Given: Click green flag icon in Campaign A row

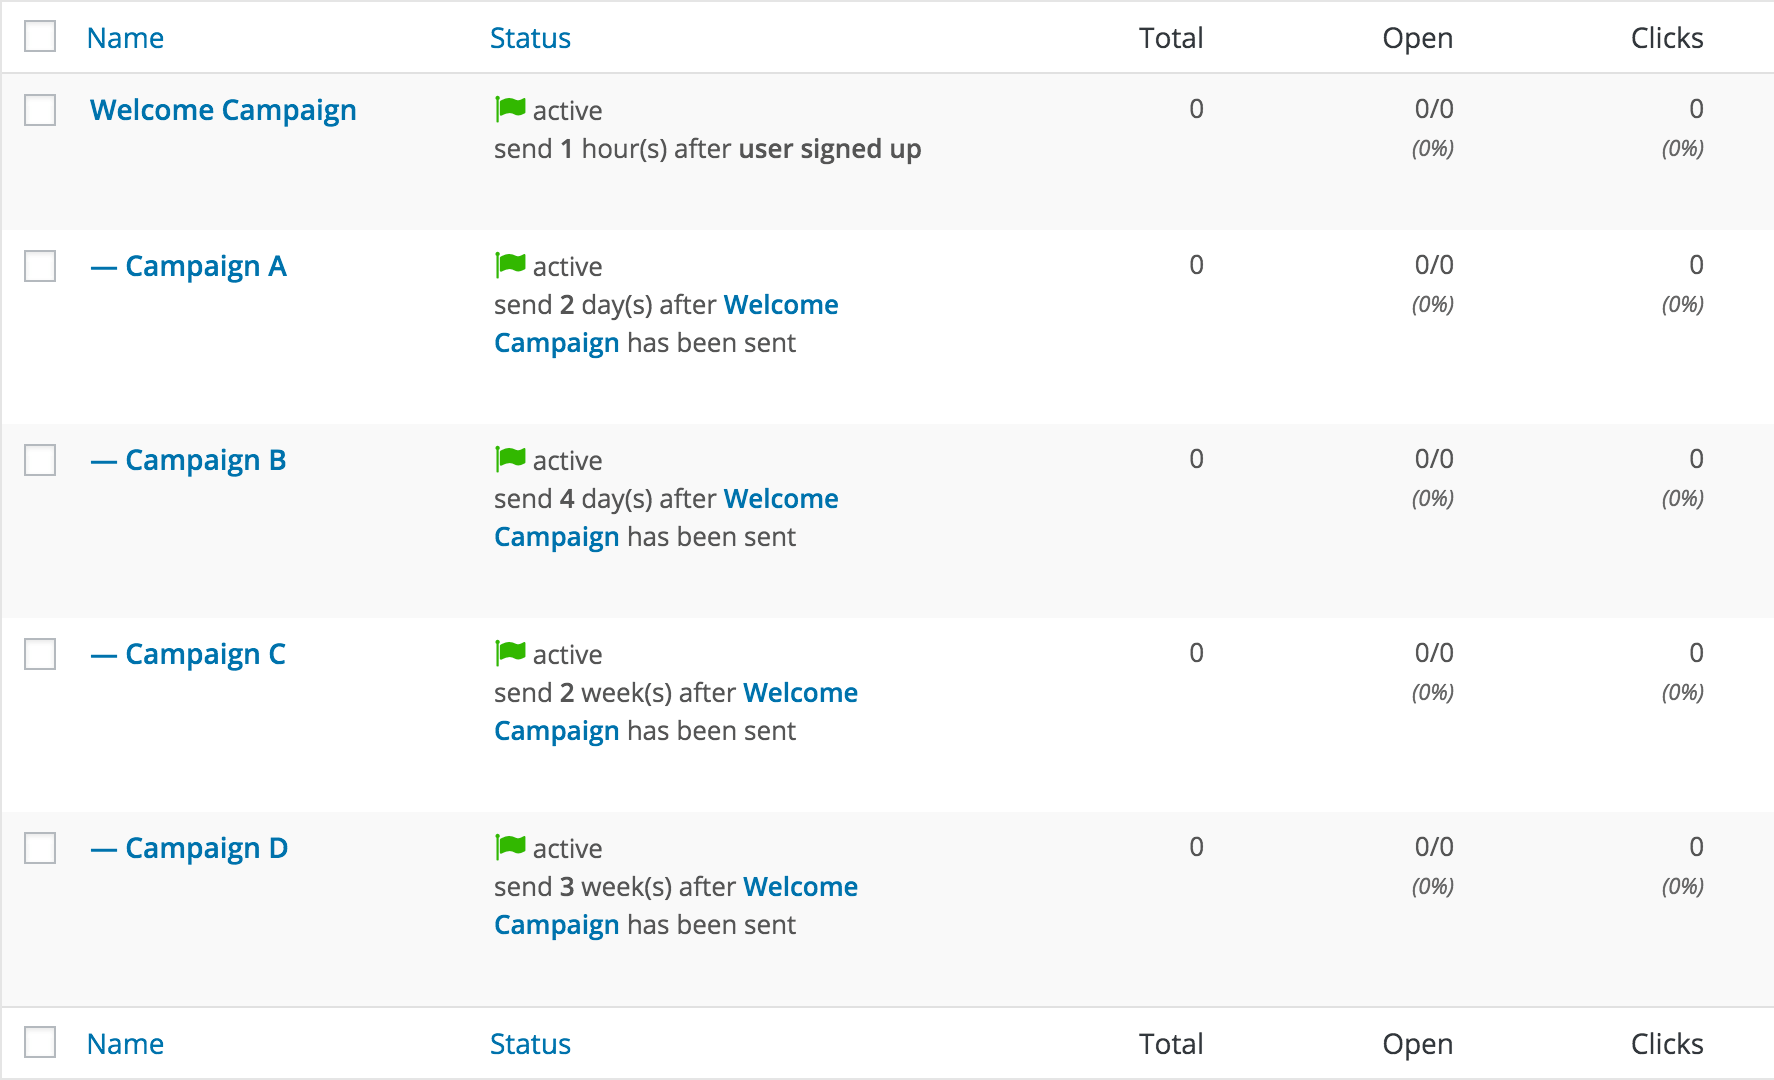Looking at the screenshot, I should [510, 265].
